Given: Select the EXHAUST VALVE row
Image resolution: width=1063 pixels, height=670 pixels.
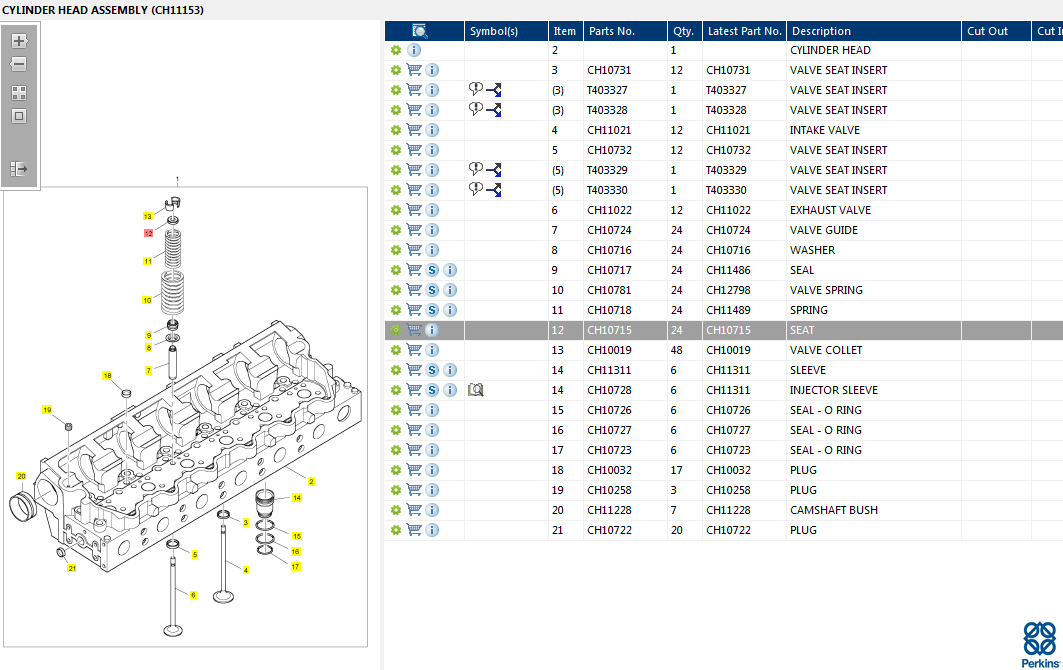Looking at the screenshot, I should pos(830,210).
